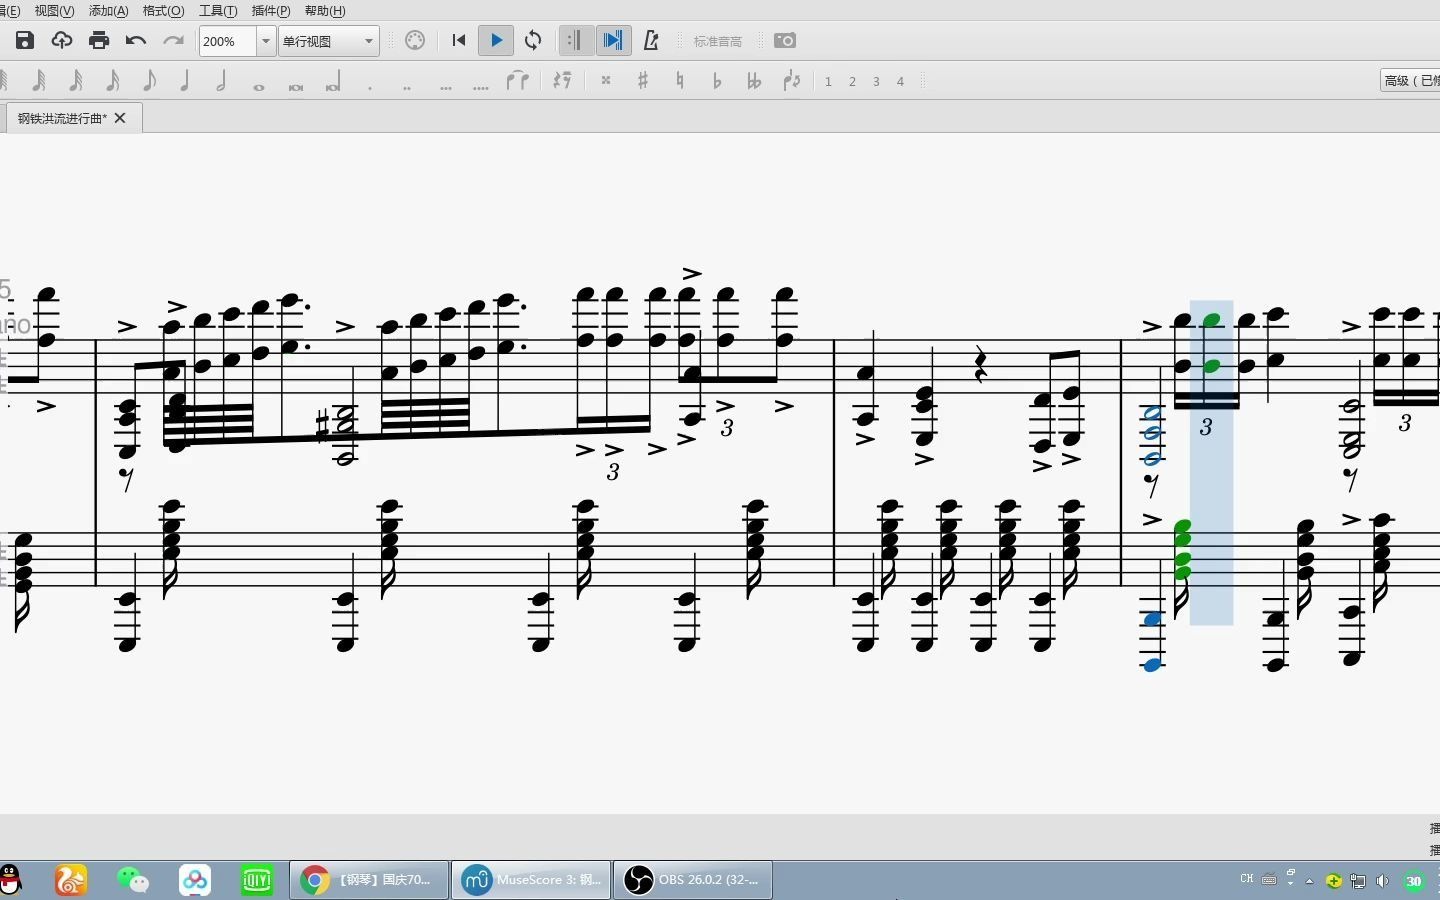Select the 64th note duration

click(39, 81)
